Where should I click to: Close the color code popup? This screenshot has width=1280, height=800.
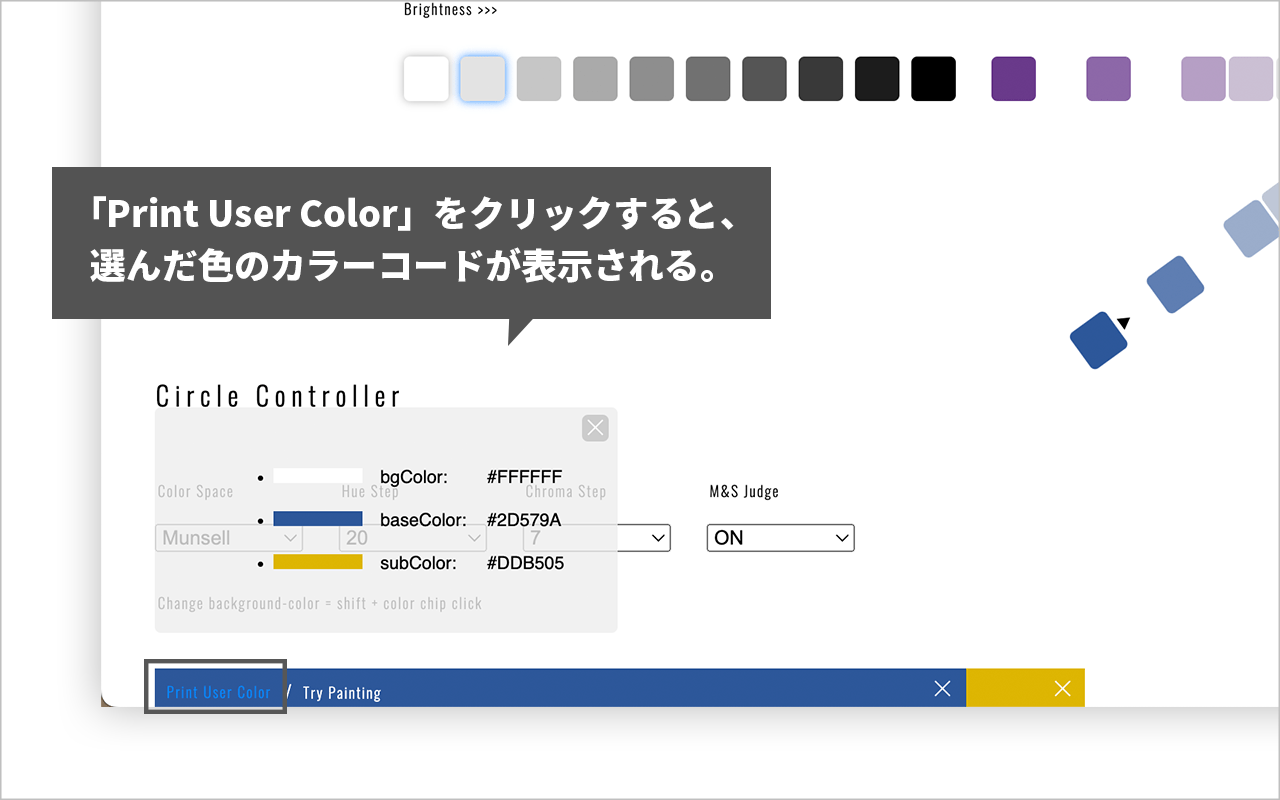594,428
